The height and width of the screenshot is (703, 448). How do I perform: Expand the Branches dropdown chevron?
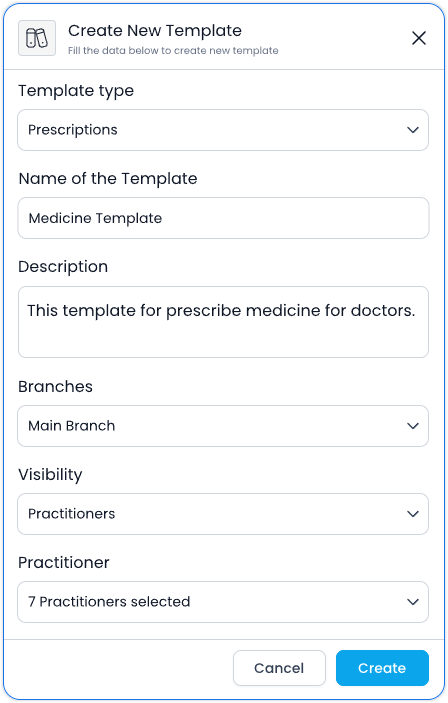click(413, 426)
